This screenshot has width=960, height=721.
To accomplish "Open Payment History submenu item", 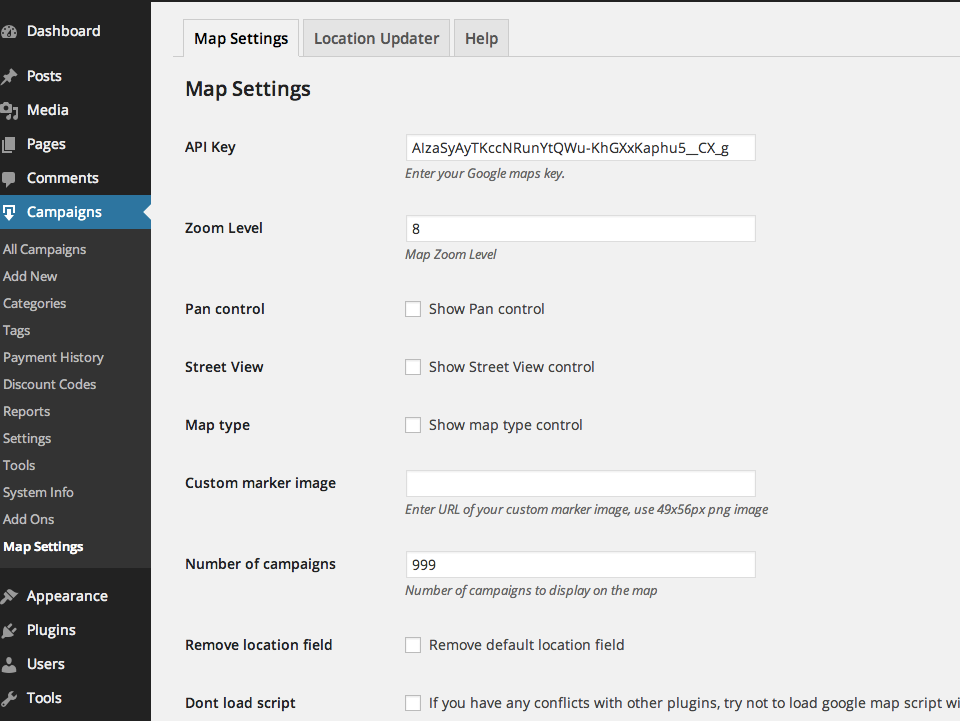I will click(x=53, y=357).
